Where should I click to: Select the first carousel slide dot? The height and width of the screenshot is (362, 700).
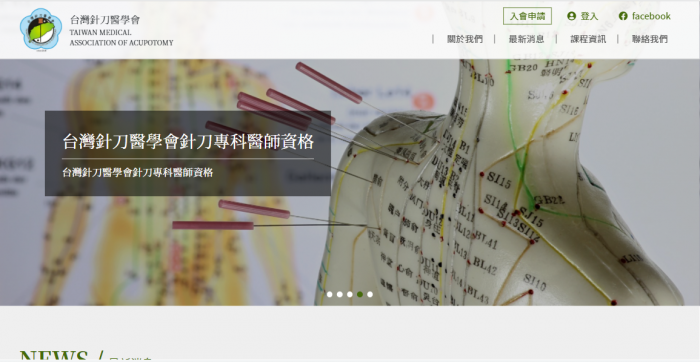tap(329, 294)
